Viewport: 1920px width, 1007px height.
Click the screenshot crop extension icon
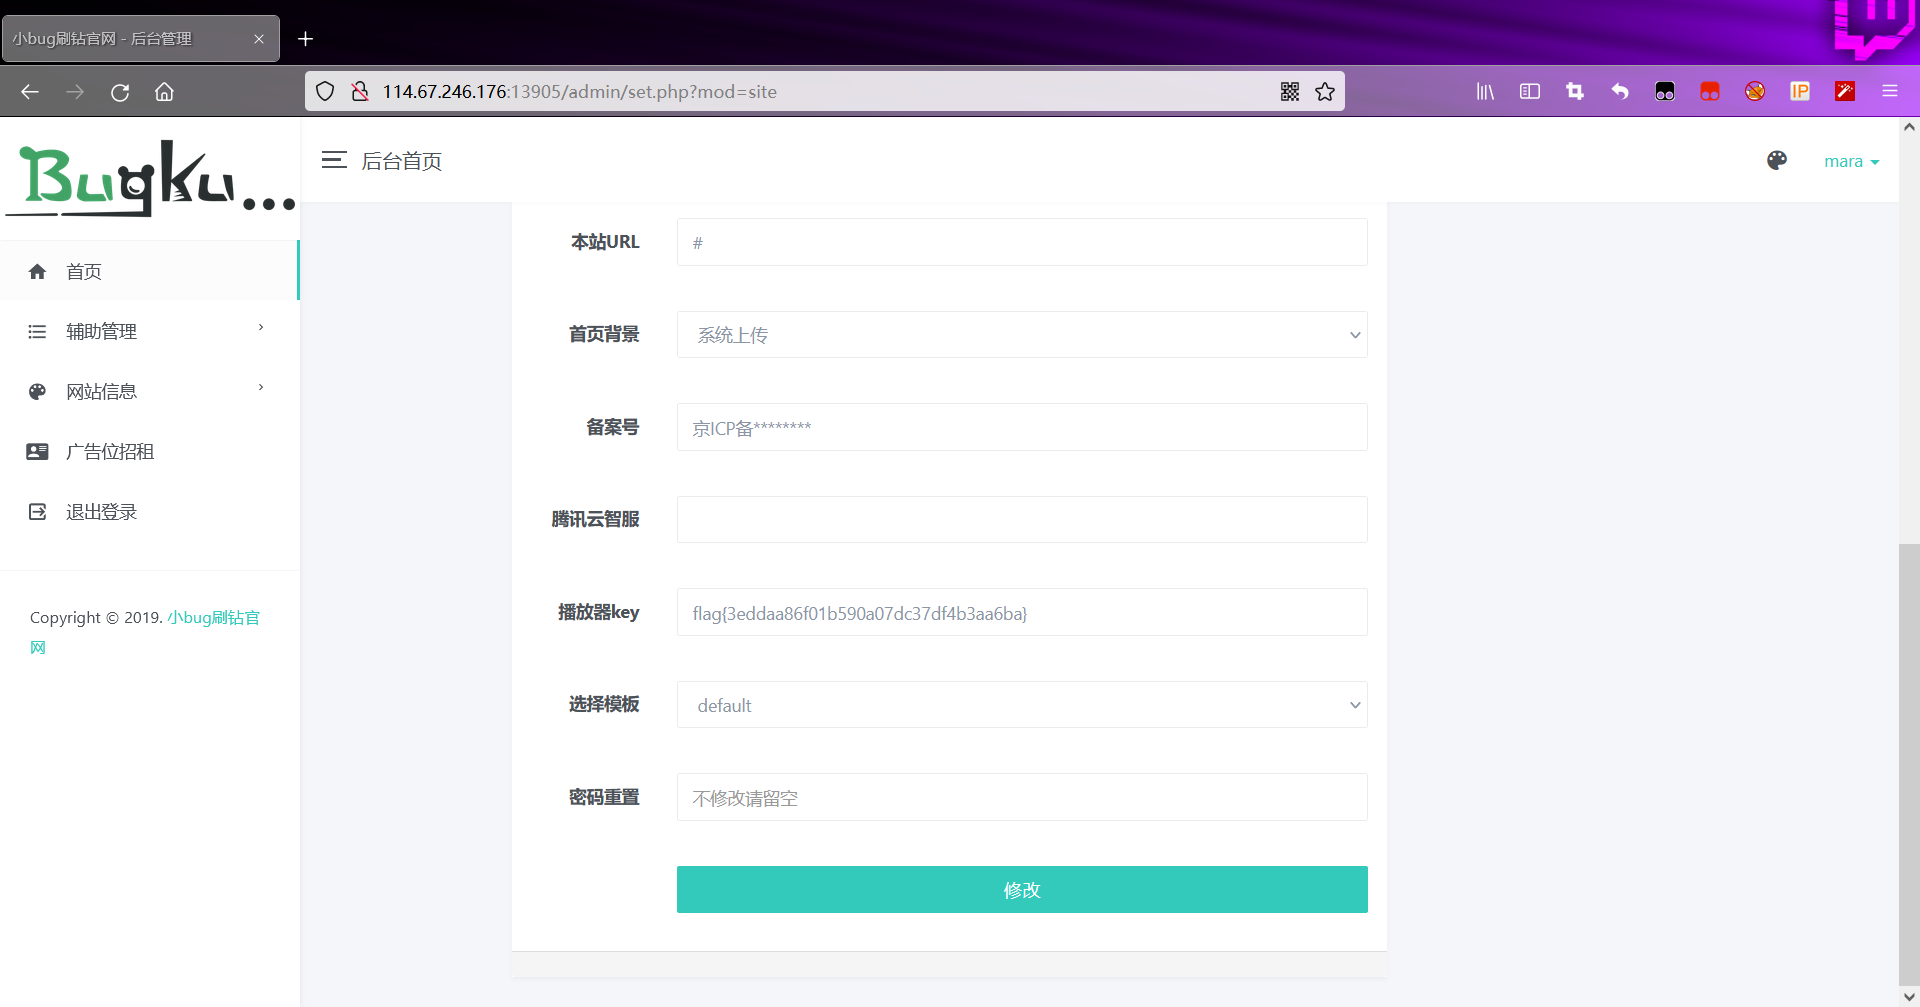coord(1574,91)
